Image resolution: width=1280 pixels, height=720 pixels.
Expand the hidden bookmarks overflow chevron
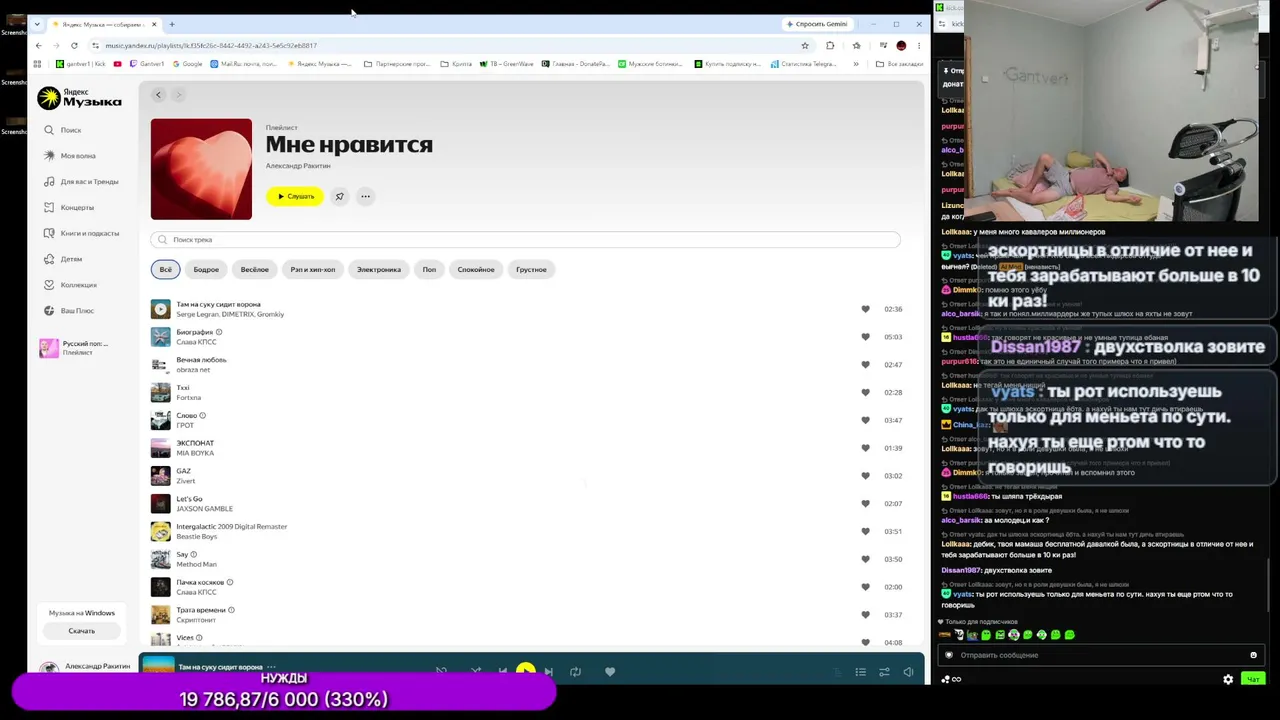tap(856, 64)
